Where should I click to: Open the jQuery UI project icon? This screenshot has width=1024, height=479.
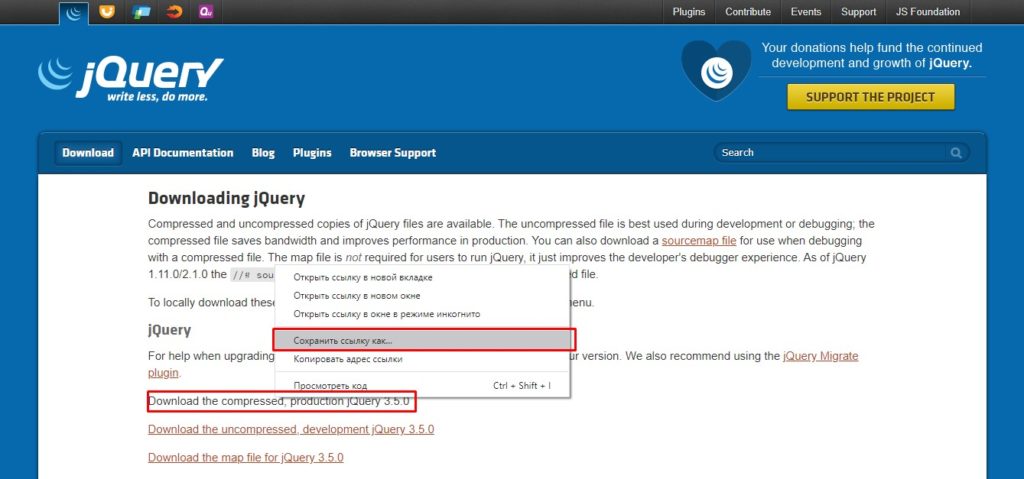click(x=106, y=12)
